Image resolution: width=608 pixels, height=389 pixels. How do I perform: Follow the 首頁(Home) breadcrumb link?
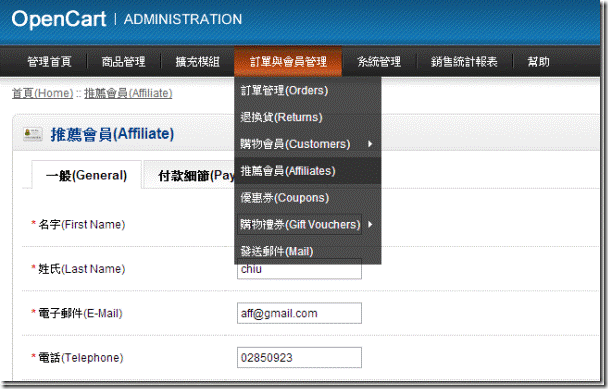[42, 93]
